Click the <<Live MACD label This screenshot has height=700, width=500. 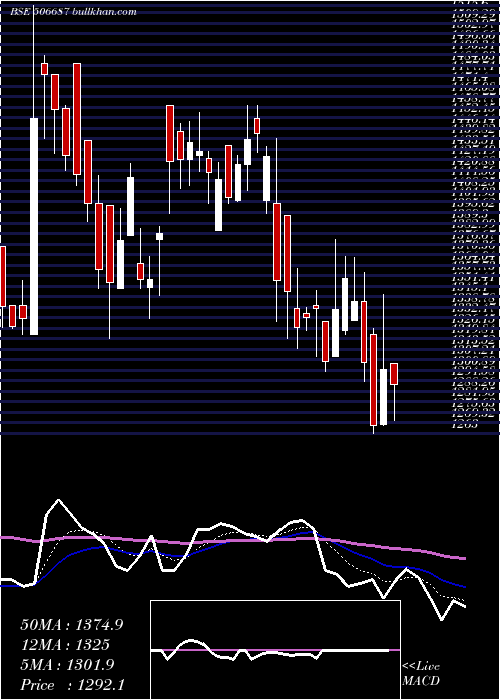click(x=421, y=674)
